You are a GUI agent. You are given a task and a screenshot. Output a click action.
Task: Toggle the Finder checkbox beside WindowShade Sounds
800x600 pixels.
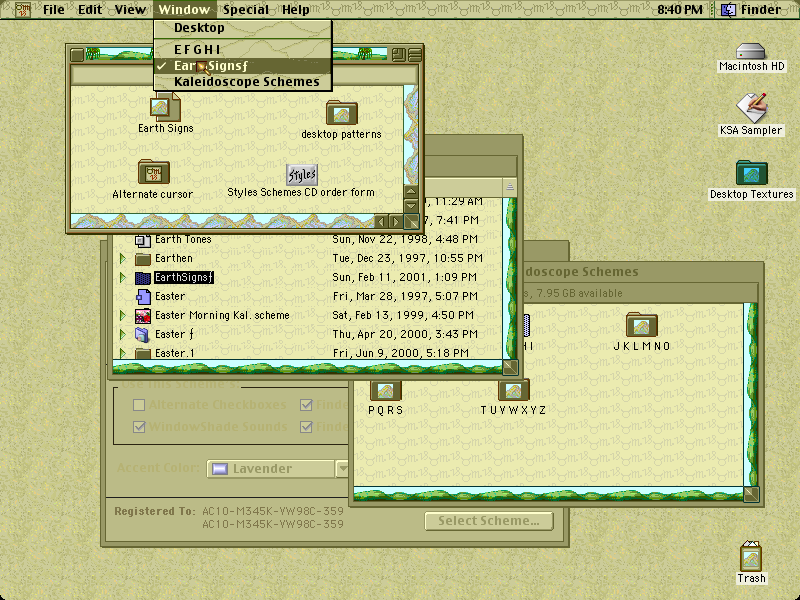click(306, 427)
